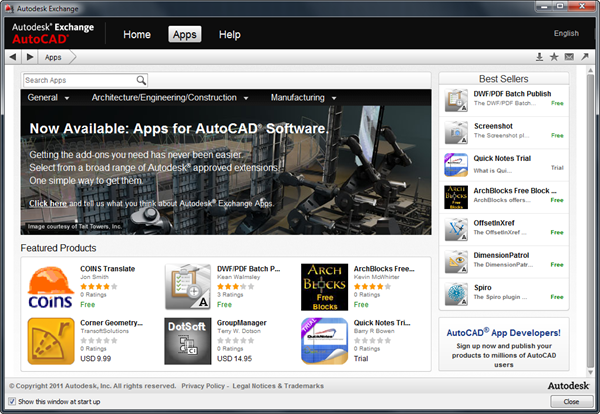This screenshot has height=414, width=600.
Task: Click the search magnifier icon
Action: (x=141, y=80)
